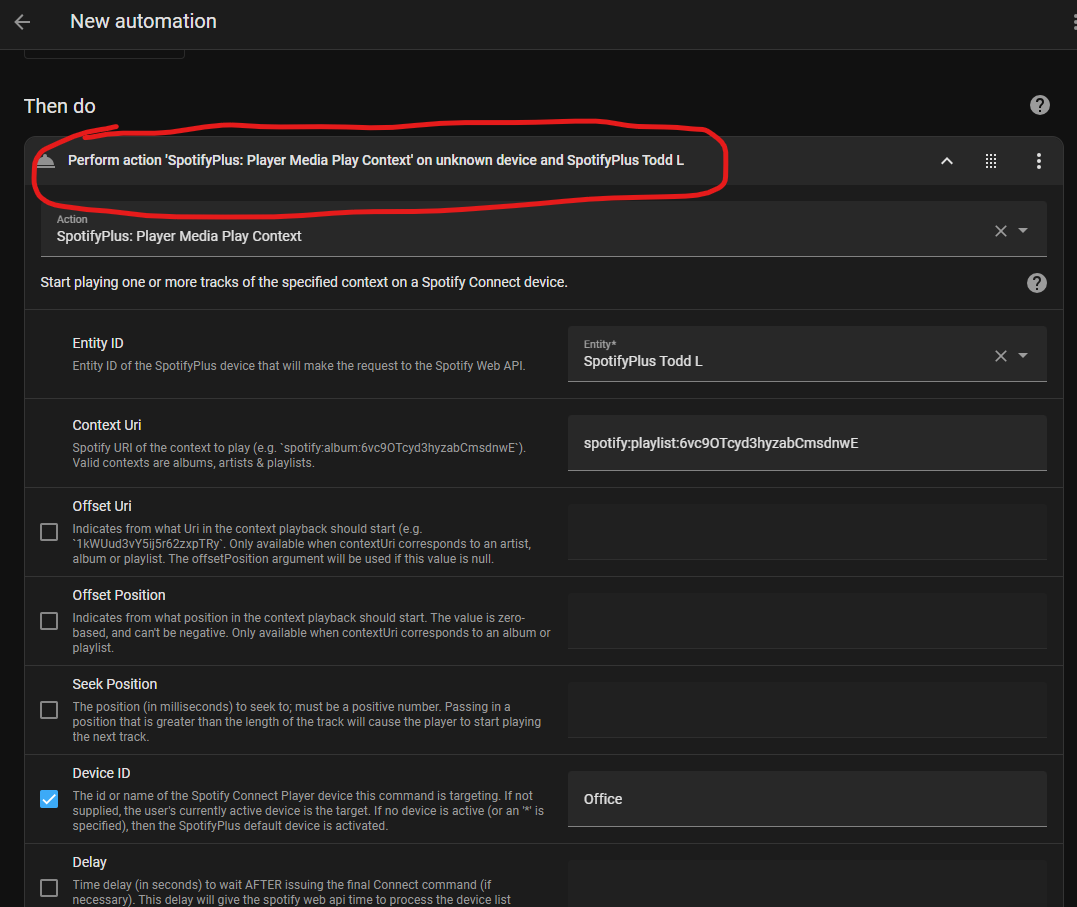Click the Seek Position label
This screenshot has height=907, width=1077.
tap(115, 684)
